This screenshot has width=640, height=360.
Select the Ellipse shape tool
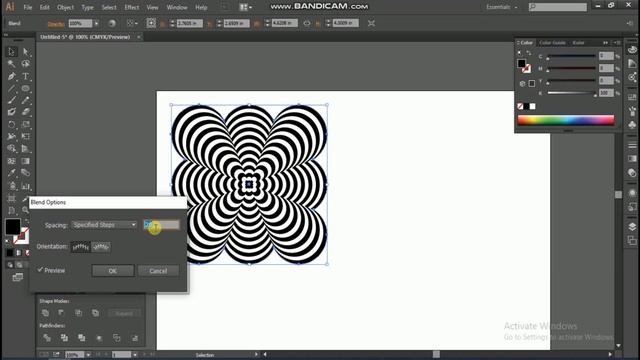(25, 88)
